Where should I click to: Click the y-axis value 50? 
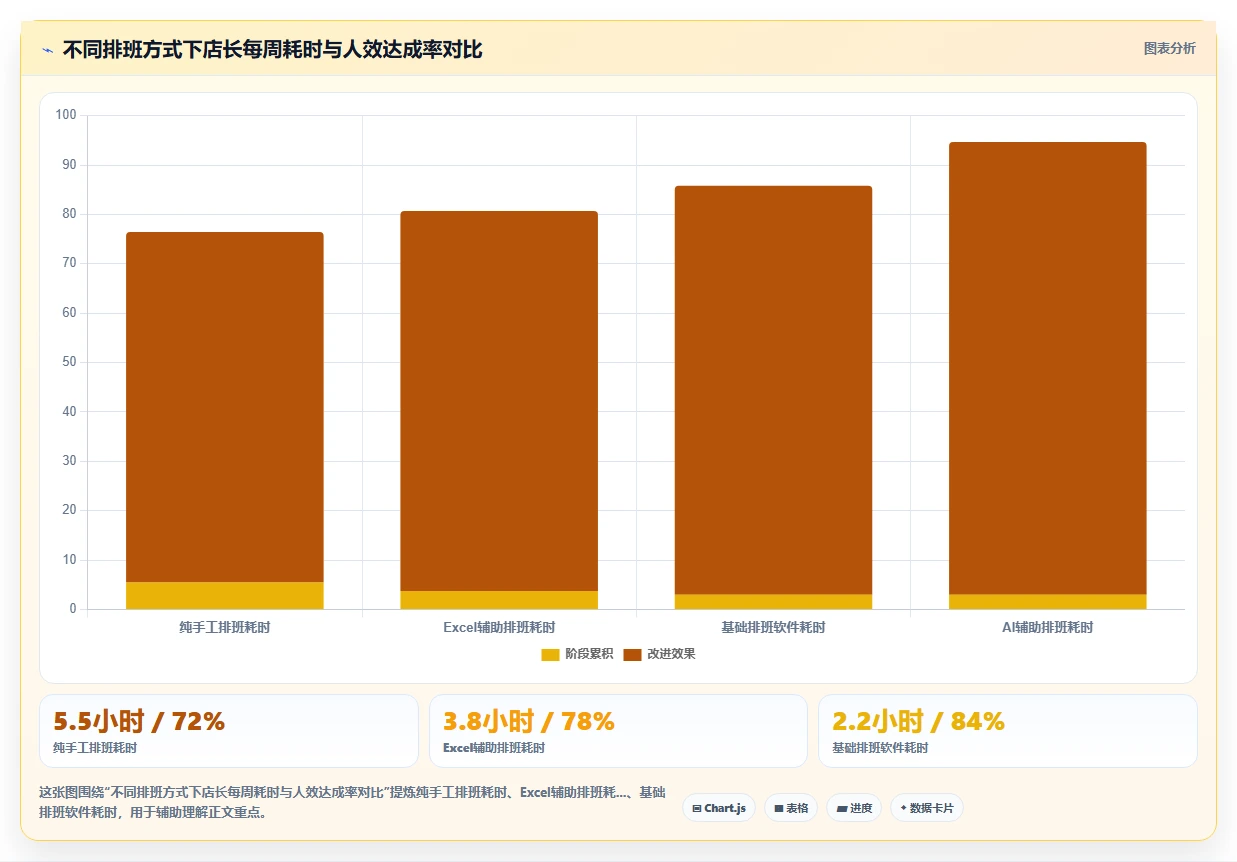pyautogui.click(x=69, y=362)
